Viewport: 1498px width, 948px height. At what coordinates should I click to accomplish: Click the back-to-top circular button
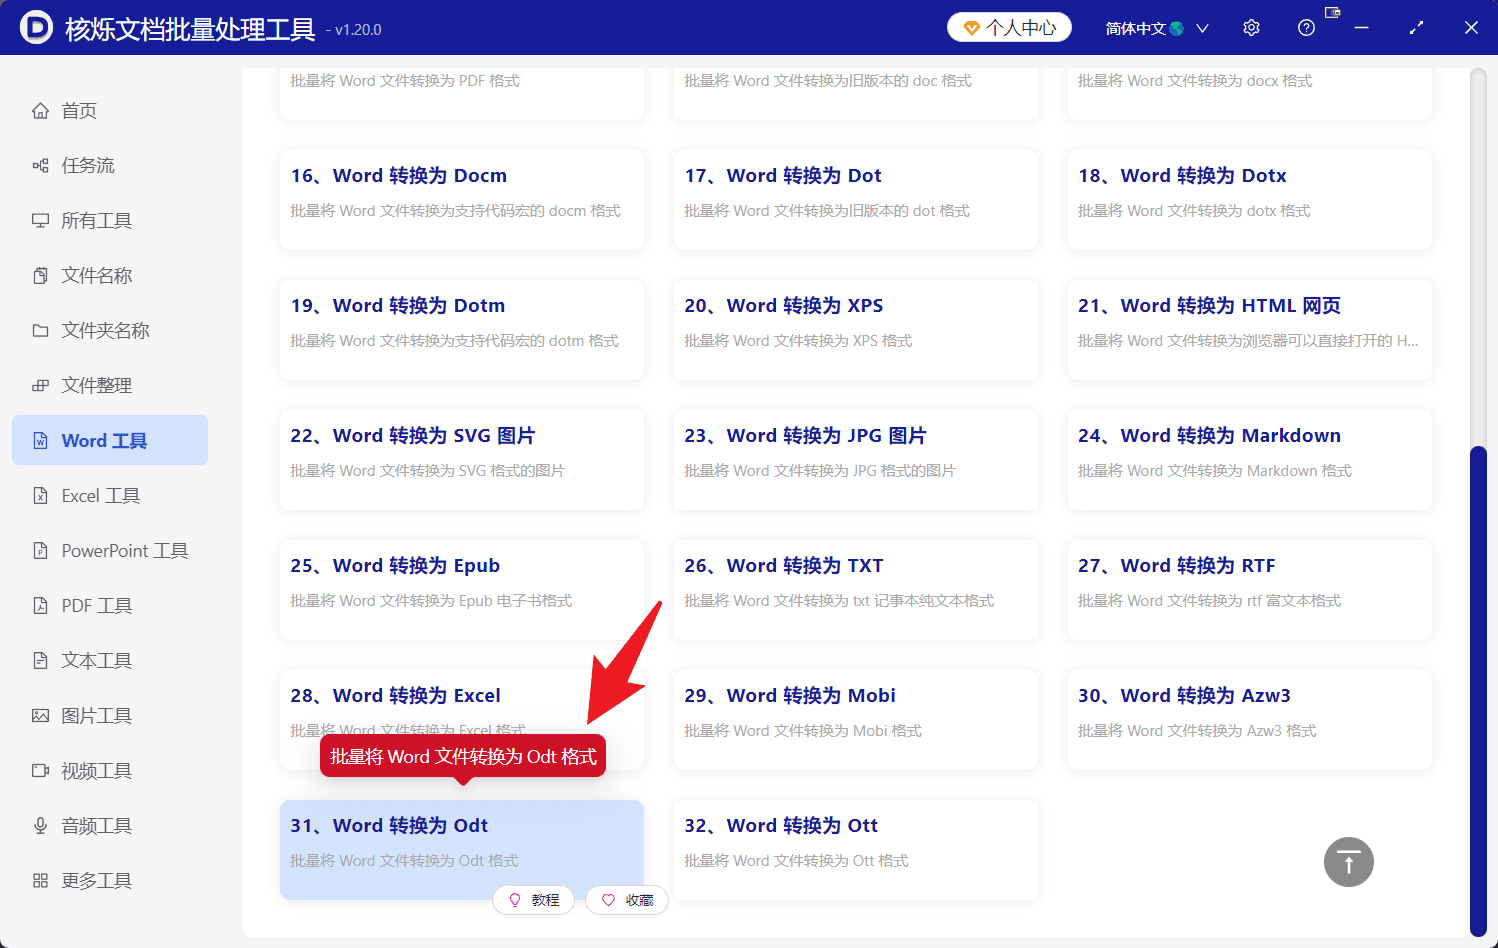tap(1348, 862)
